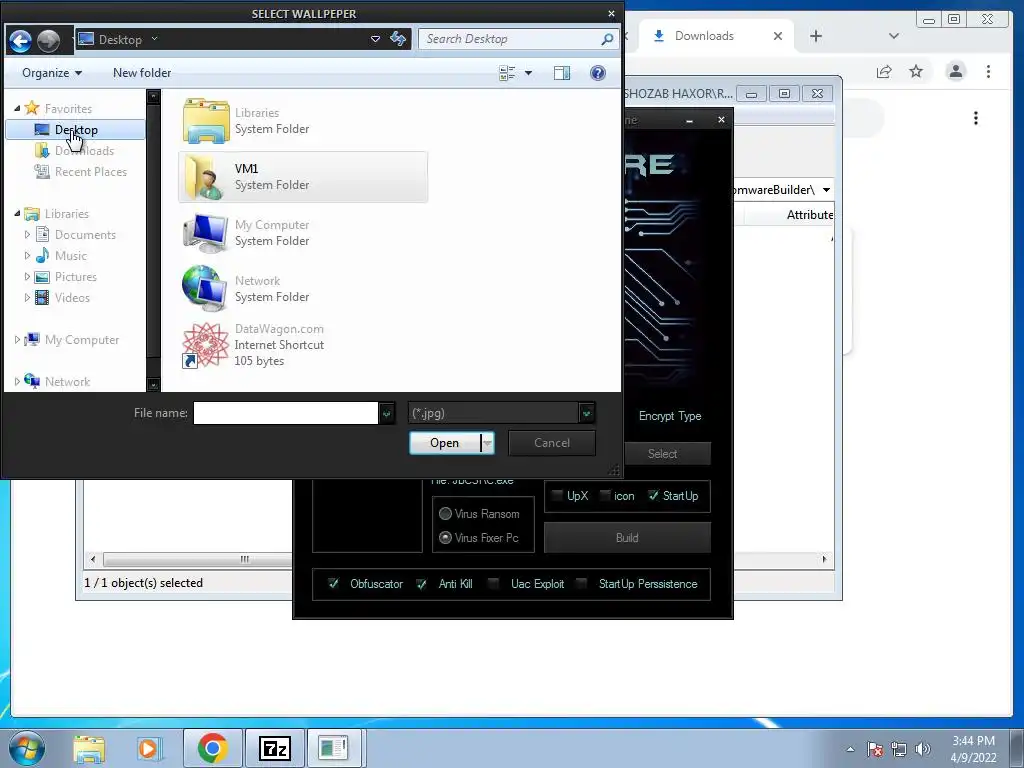
Task: Collapse the Favorites tree group
Action: (x=17, y=109)
